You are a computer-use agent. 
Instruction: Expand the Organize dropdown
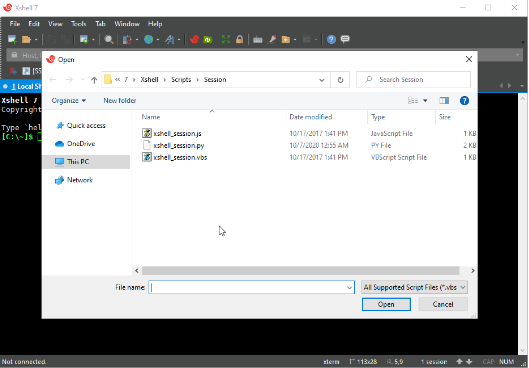(69, 101)
